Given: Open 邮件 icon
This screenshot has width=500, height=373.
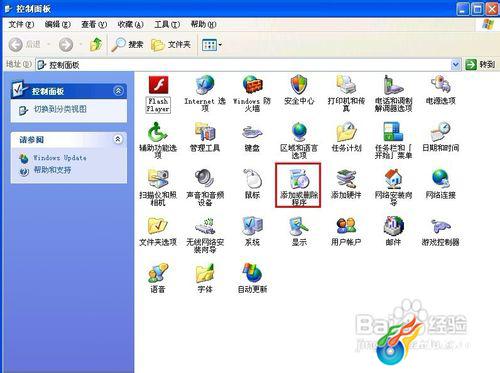Looking at the screenshot, I should [x=393, y=231].
